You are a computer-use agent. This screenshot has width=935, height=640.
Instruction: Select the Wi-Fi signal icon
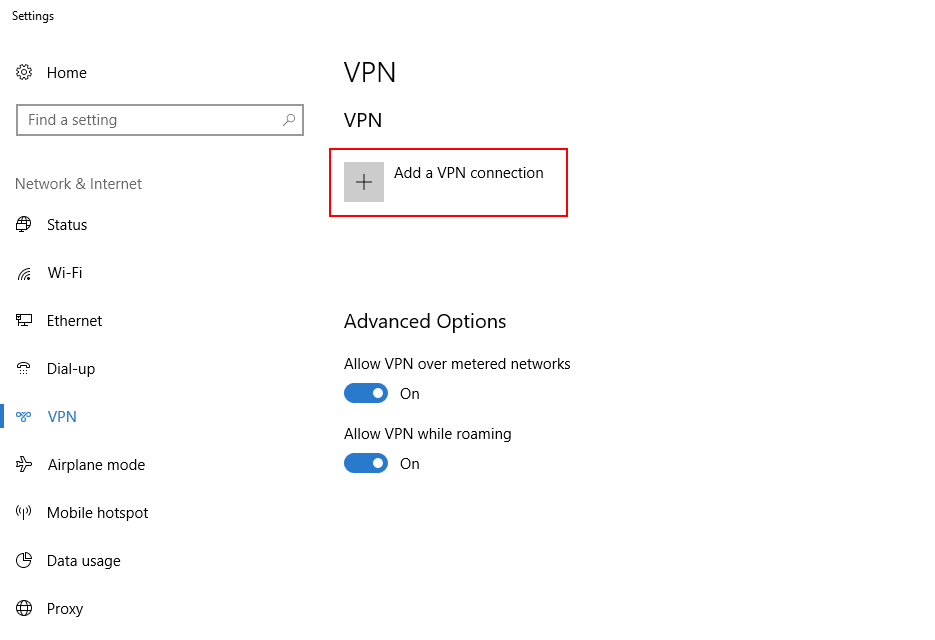click(x=24, y=273)
